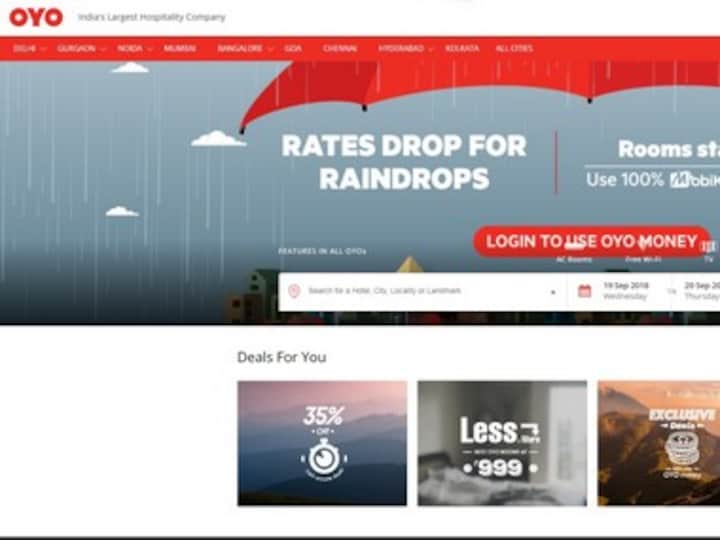This screenshot has height=540, width=720.
Task: Click the location pin icon in search
Action: 294,291
